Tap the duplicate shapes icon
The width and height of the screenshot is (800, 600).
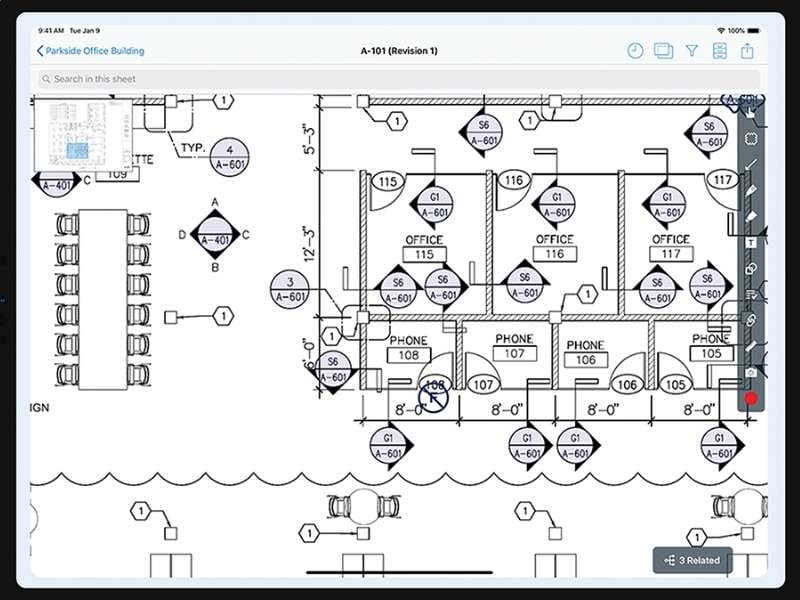[753, 269]
